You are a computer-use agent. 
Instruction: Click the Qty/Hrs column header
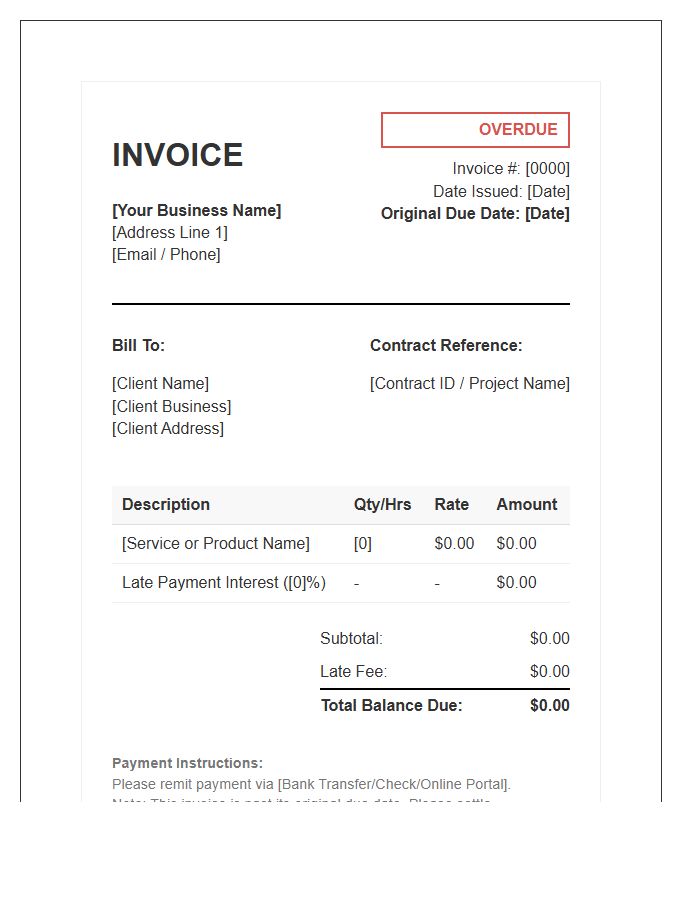coord(382,505)
